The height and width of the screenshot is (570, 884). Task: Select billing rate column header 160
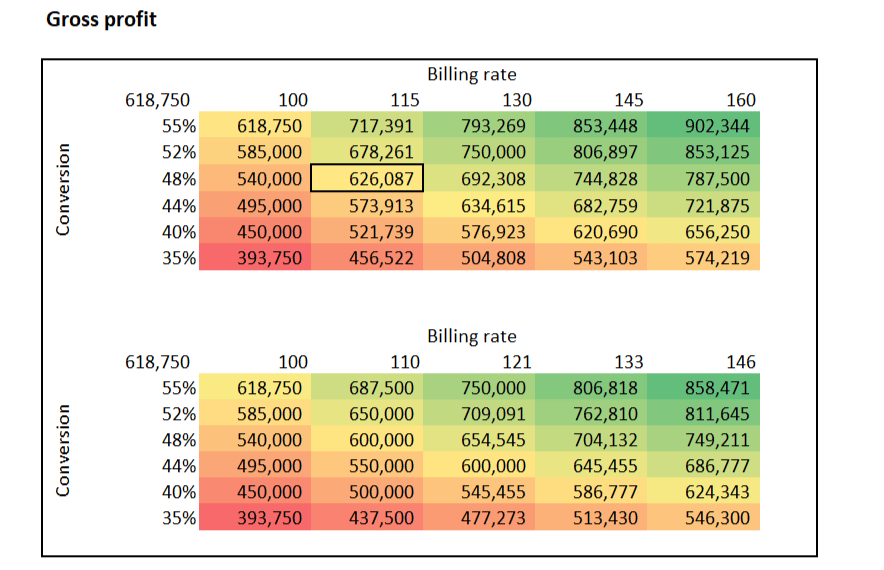(741, 100)
